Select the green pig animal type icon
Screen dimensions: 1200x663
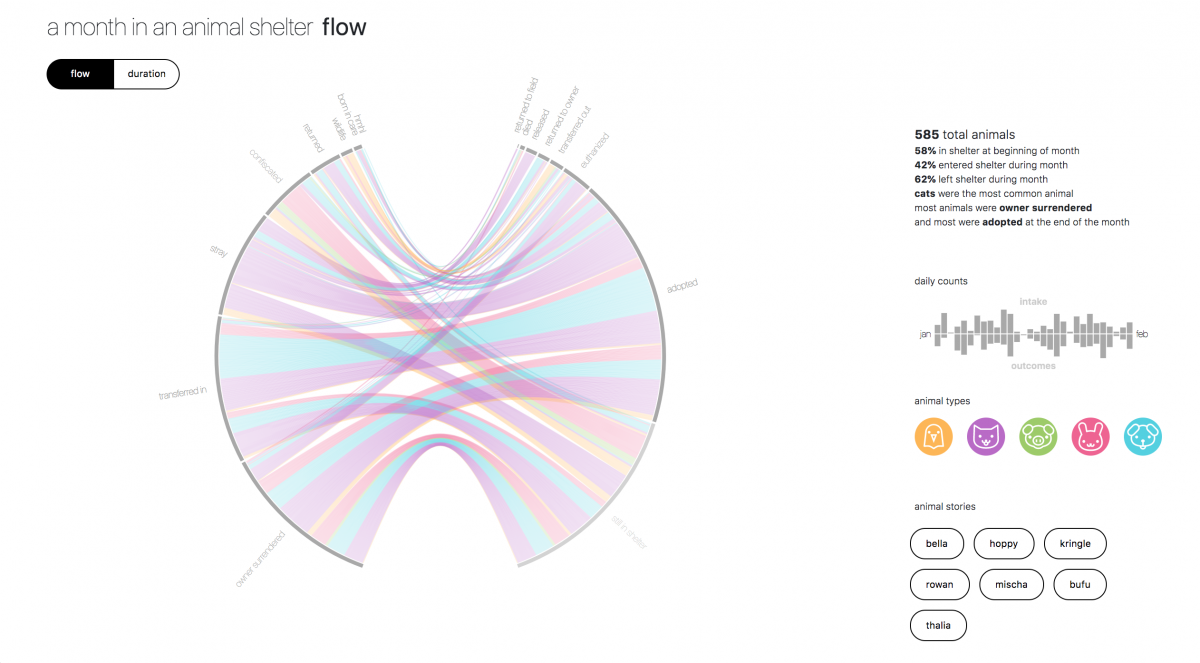(1038, 437)
